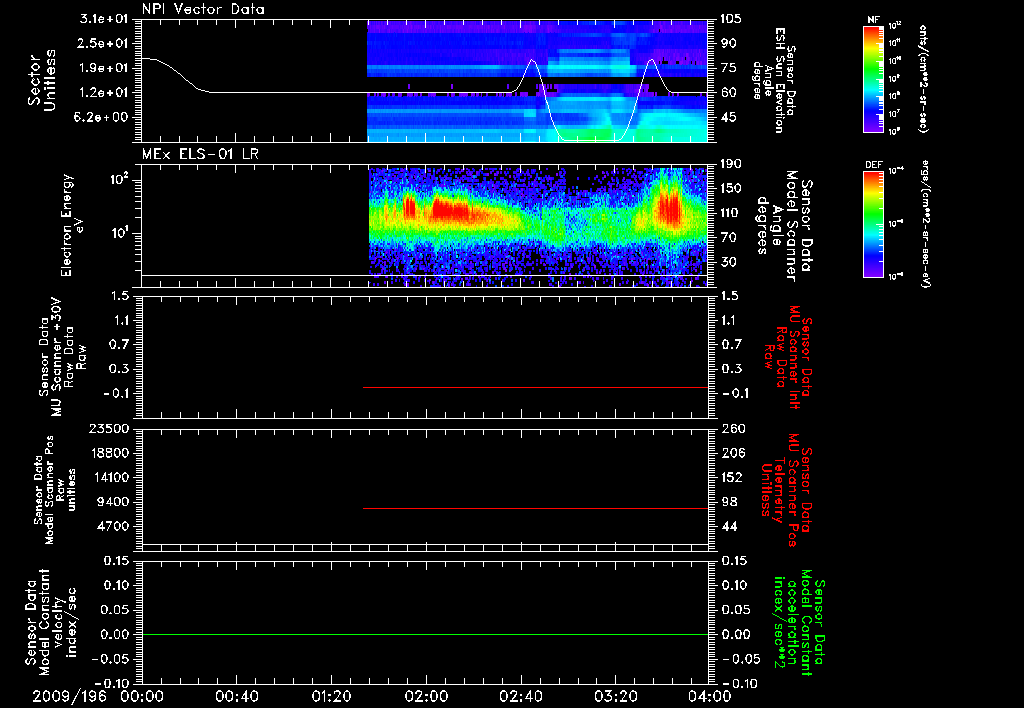The height and width of the screenshot is (708, 1024).
Task: Click the '4700' scanner position tick label
Action: tap(112, 526)
